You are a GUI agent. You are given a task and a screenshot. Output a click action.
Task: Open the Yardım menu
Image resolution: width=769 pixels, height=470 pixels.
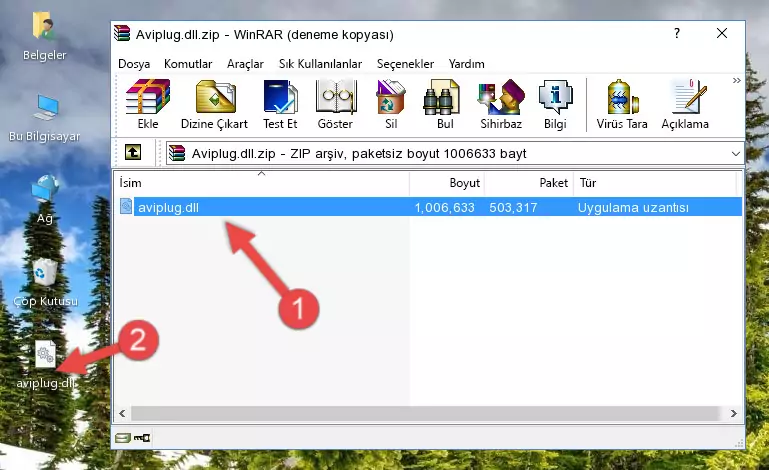pos(466,64)
